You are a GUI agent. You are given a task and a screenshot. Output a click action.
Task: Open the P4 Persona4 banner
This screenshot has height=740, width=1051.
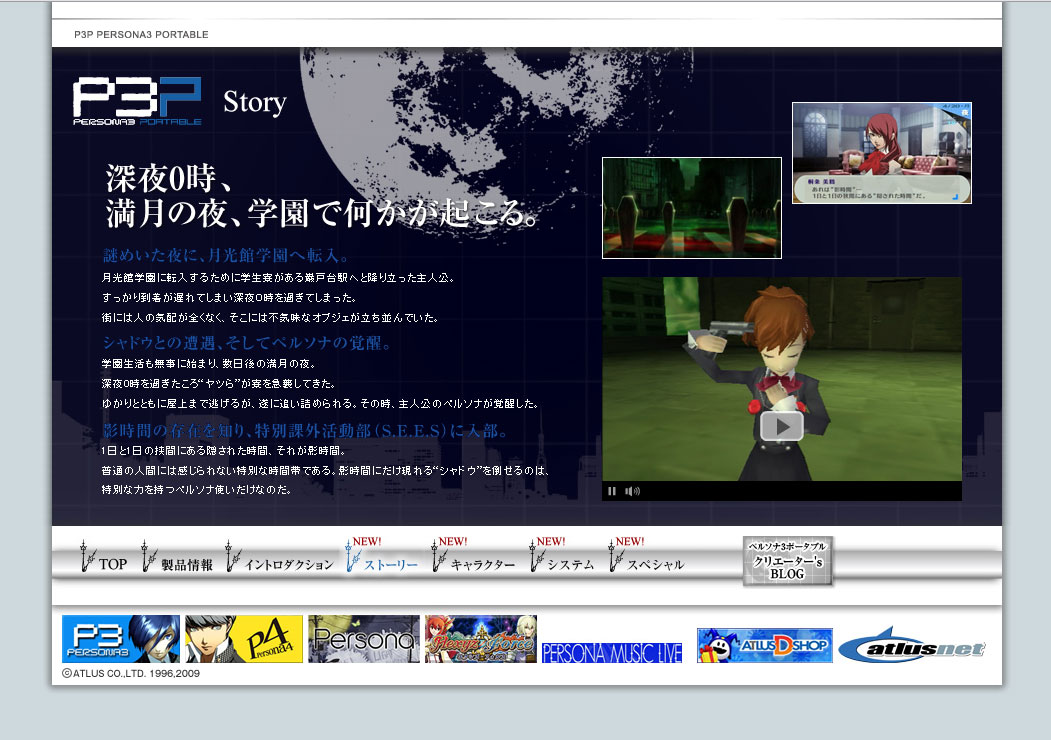click(x=244, y=639)
